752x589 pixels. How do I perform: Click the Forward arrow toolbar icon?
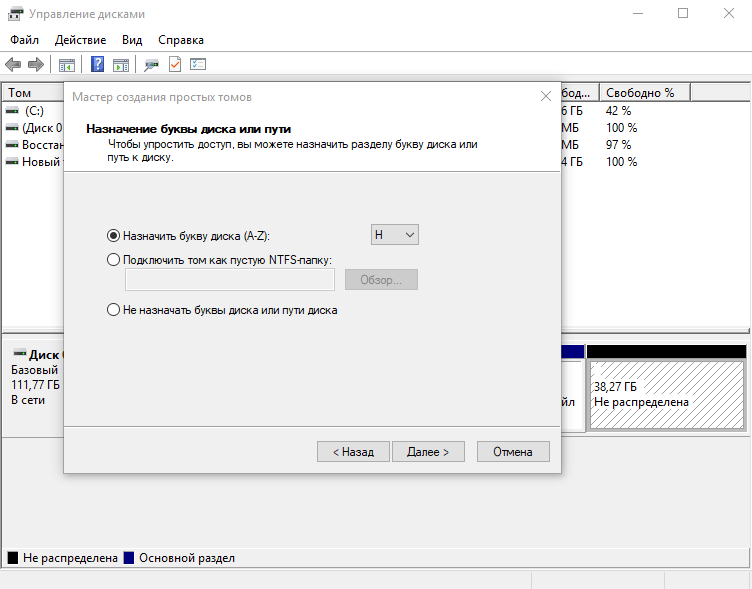(x=36, y=64)
